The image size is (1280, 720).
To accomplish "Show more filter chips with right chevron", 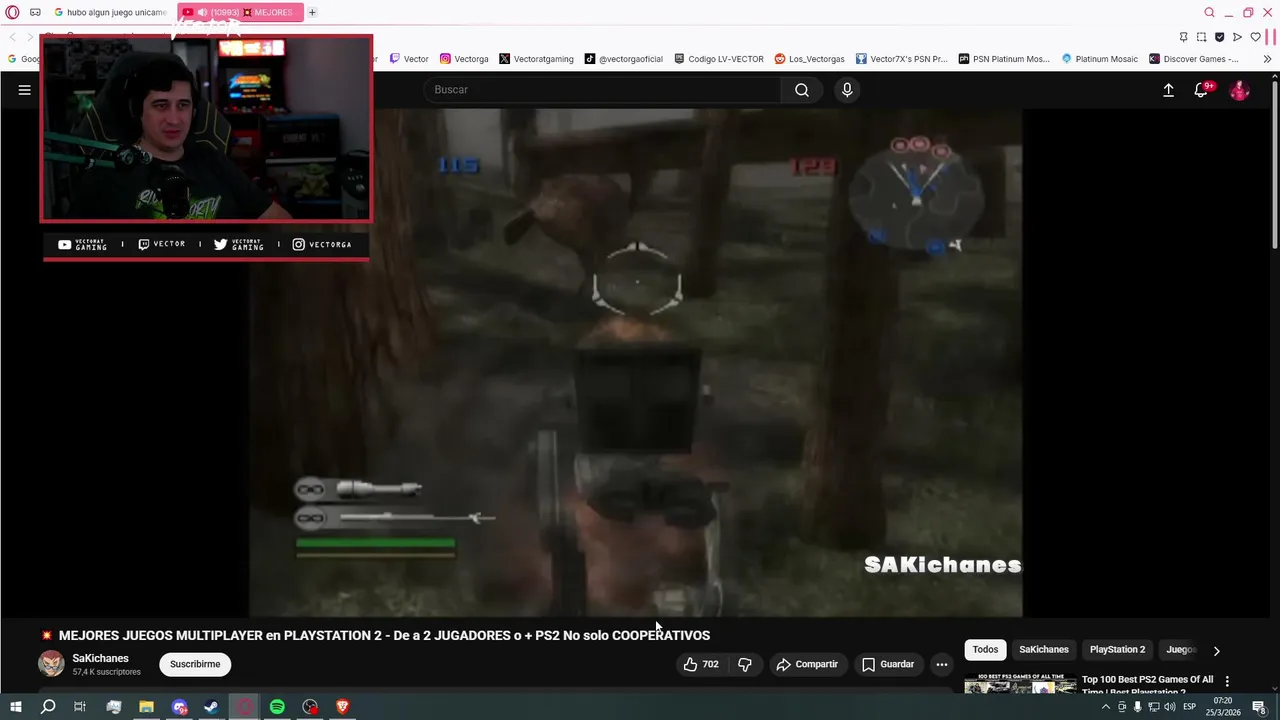I will coord(1216,651).
